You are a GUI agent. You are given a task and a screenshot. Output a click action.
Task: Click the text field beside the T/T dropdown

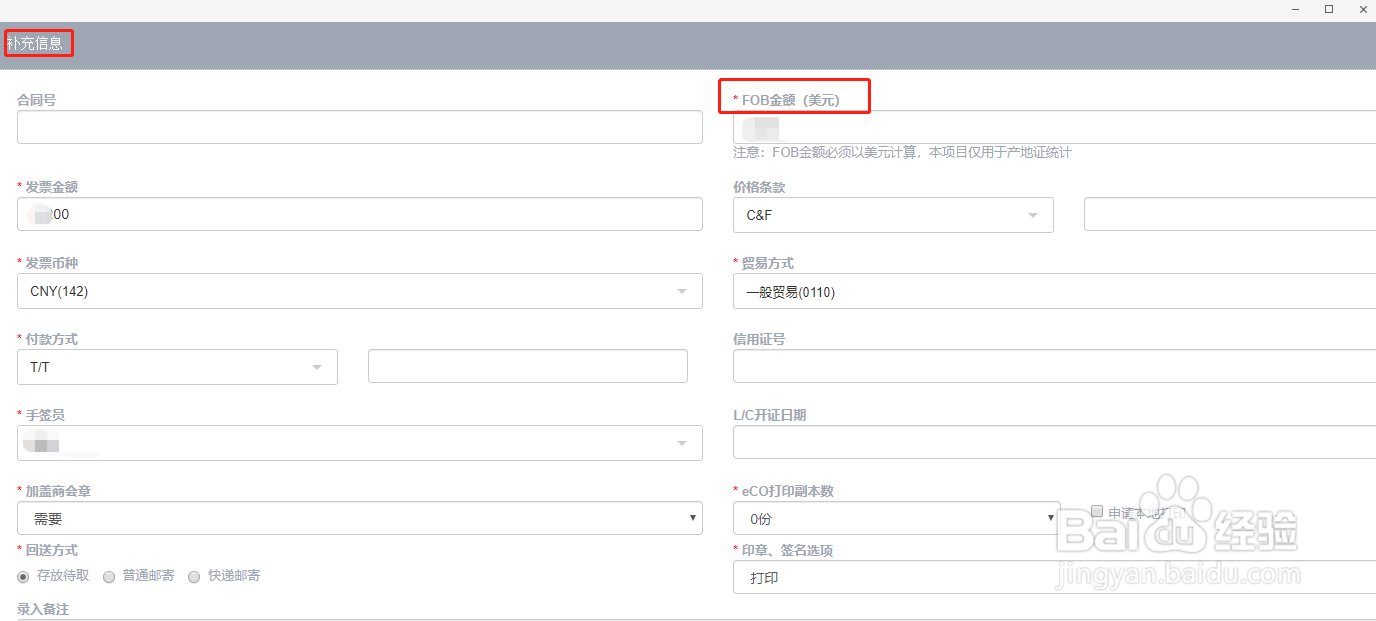coord(527,366)
